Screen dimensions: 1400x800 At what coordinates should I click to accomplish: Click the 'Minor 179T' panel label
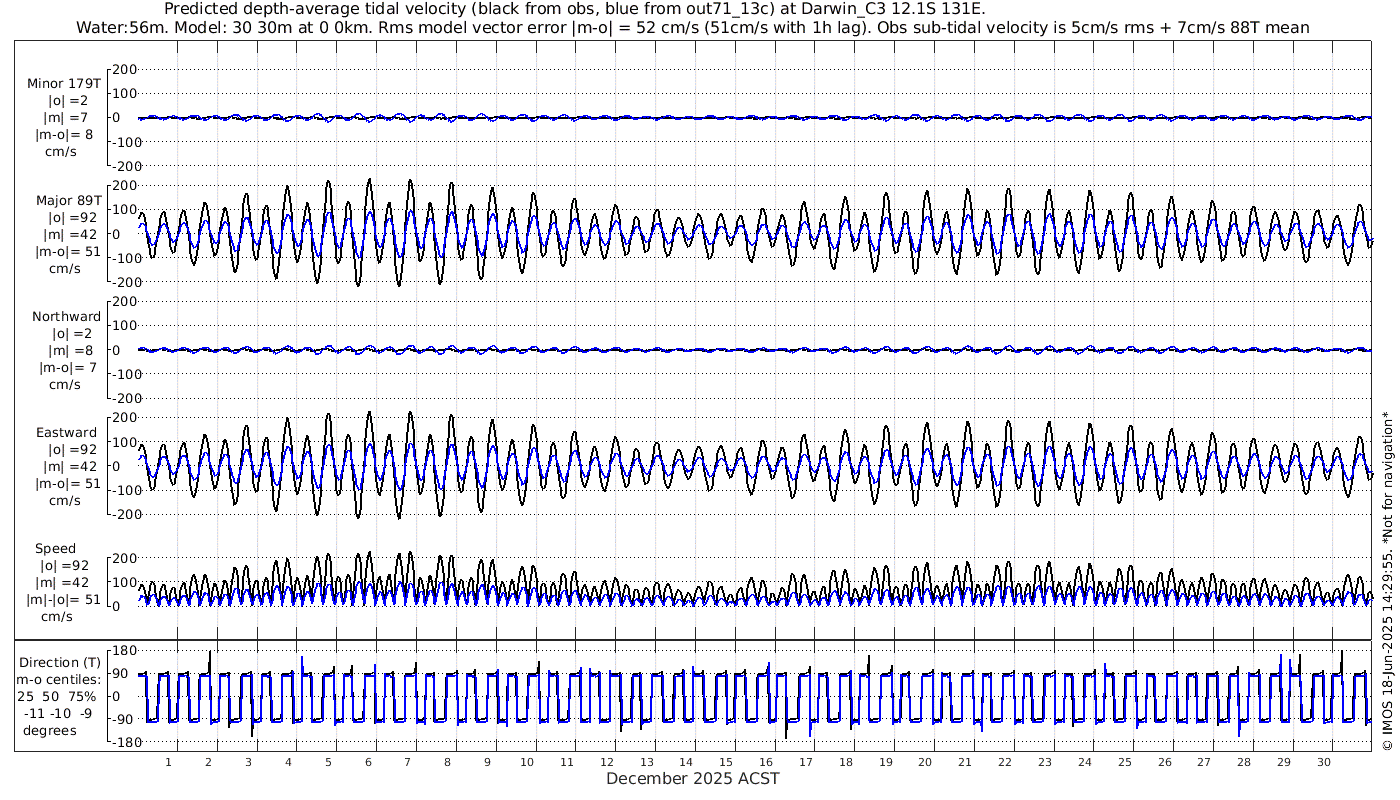pyautogui.click(x=64, y=83)
